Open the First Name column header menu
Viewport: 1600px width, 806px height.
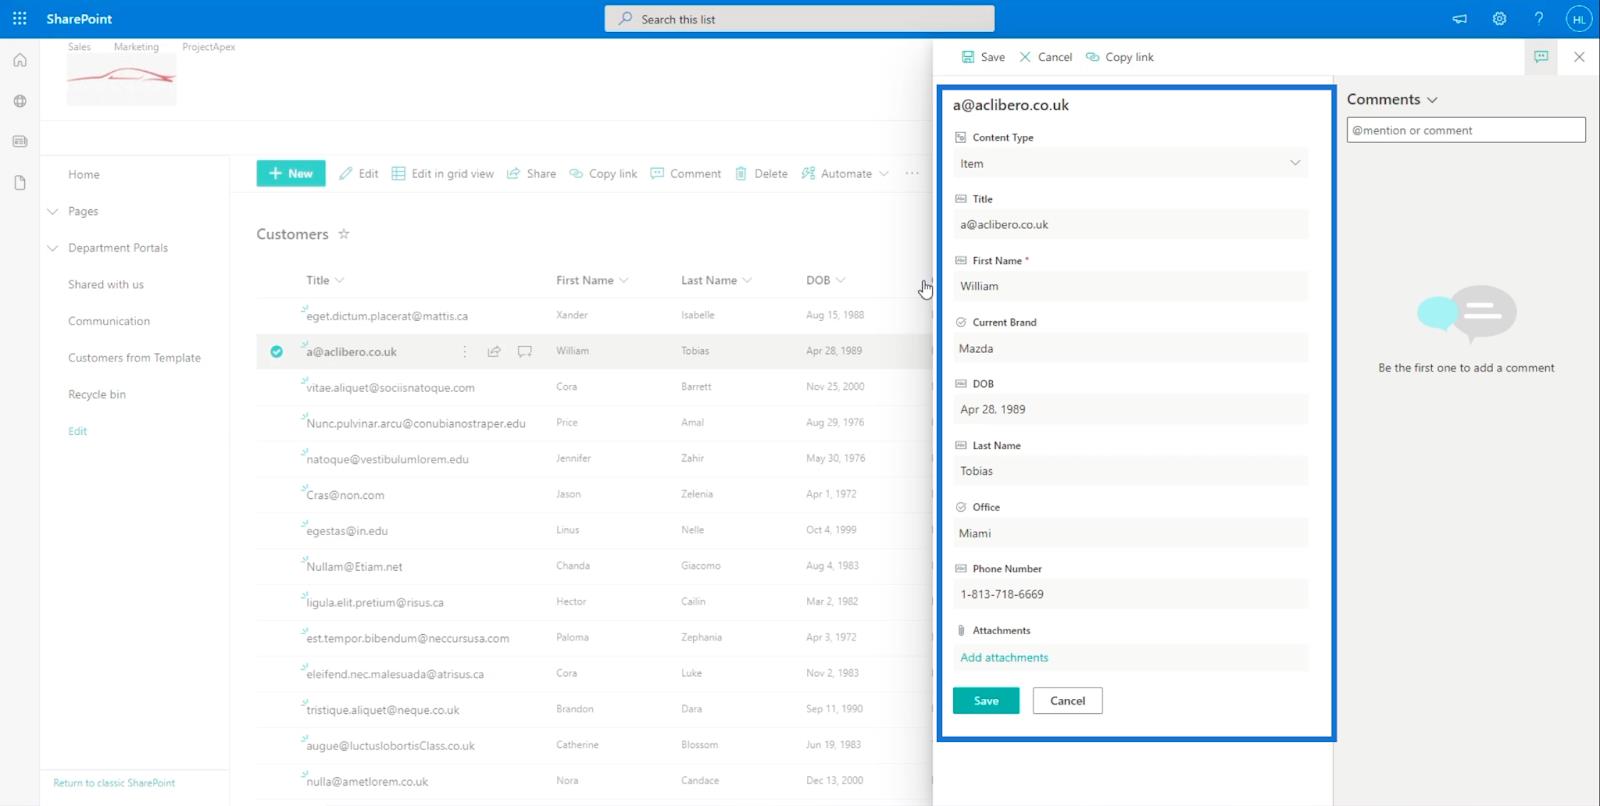point(592,280)
